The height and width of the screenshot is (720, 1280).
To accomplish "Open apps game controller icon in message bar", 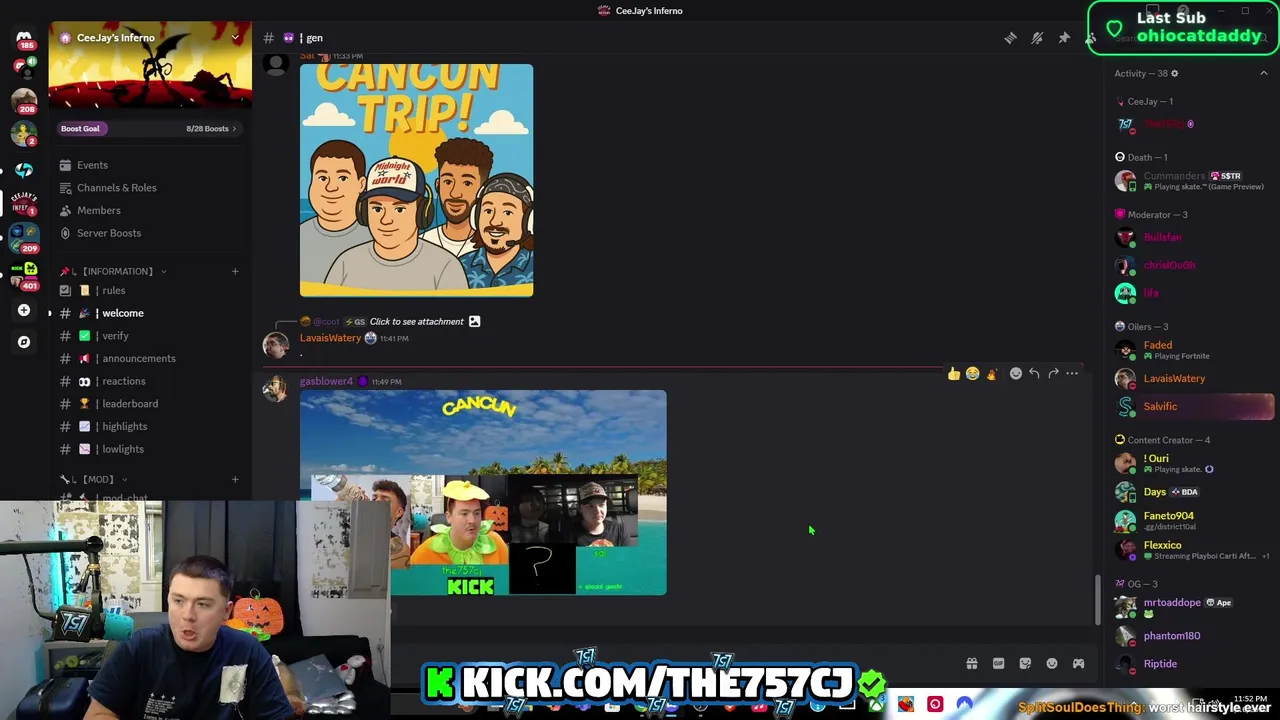I will 1078,664.
